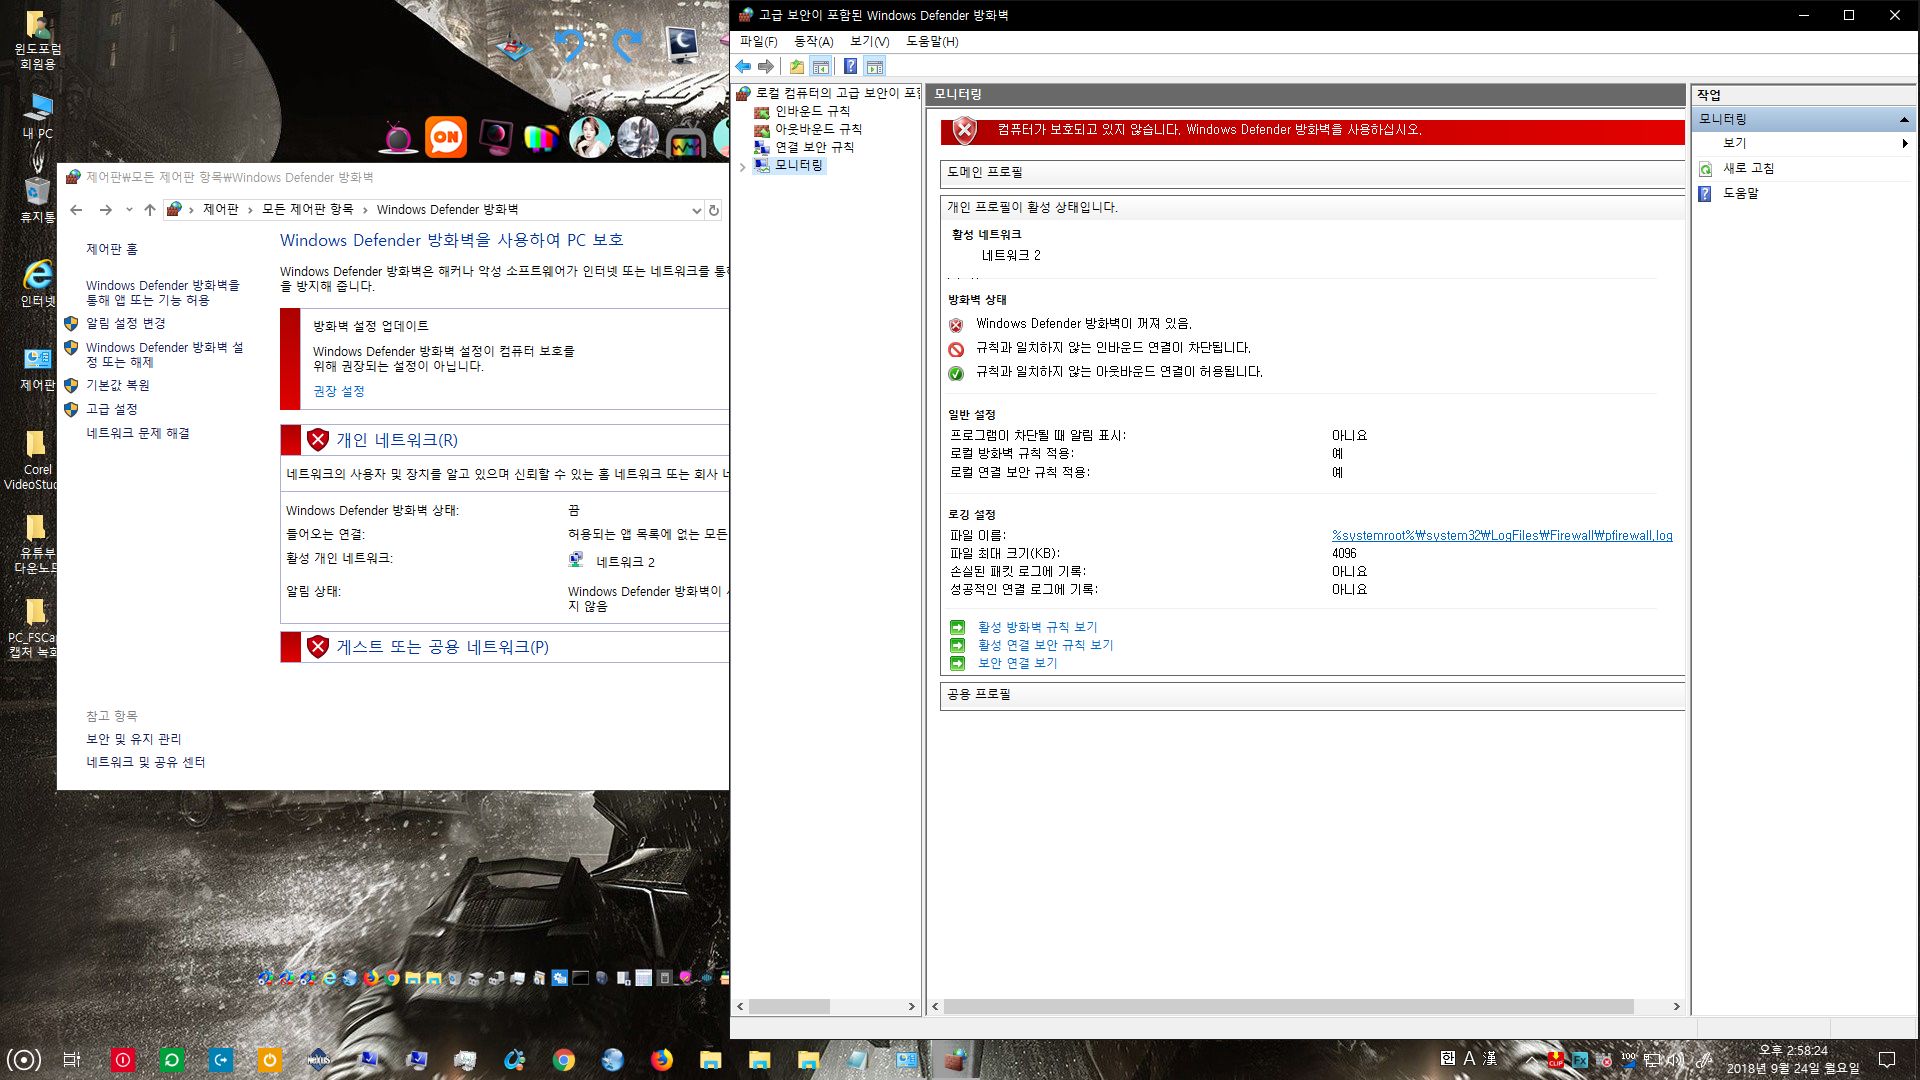Click the 모든 제어판 항목 breadcrumb

pyautogui.click(x=307, y=210)
